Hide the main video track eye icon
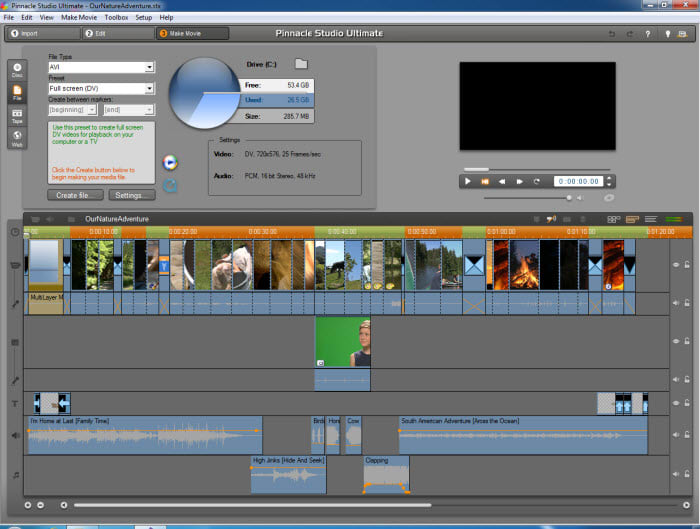This screenshot has width=700, height=529. [x=676, y=265]
